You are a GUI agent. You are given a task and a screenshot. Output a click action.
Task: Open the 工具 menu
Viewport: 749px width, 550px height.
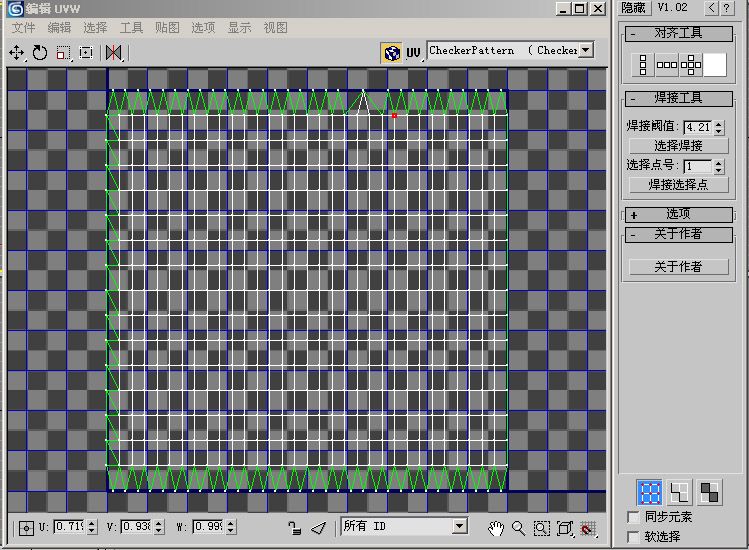pyautogui.click(x=131, y=28)
